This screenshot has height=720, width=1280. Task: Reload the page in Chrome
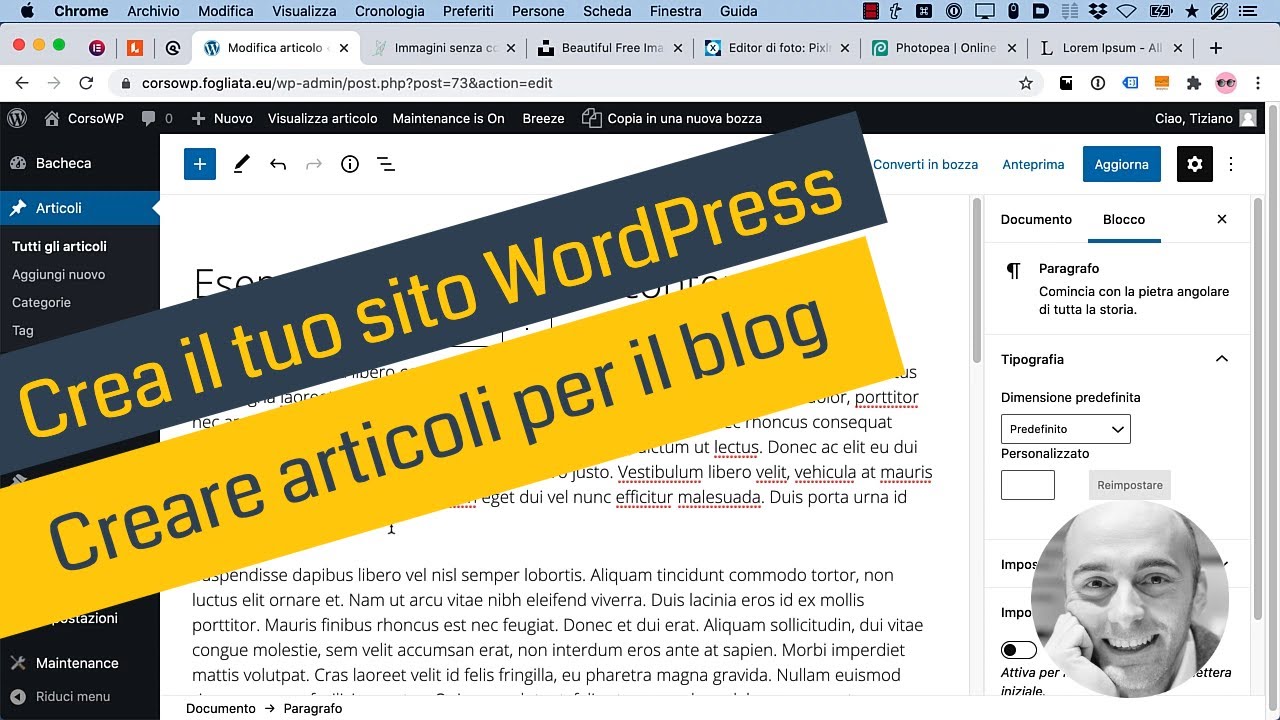(85, 83)
